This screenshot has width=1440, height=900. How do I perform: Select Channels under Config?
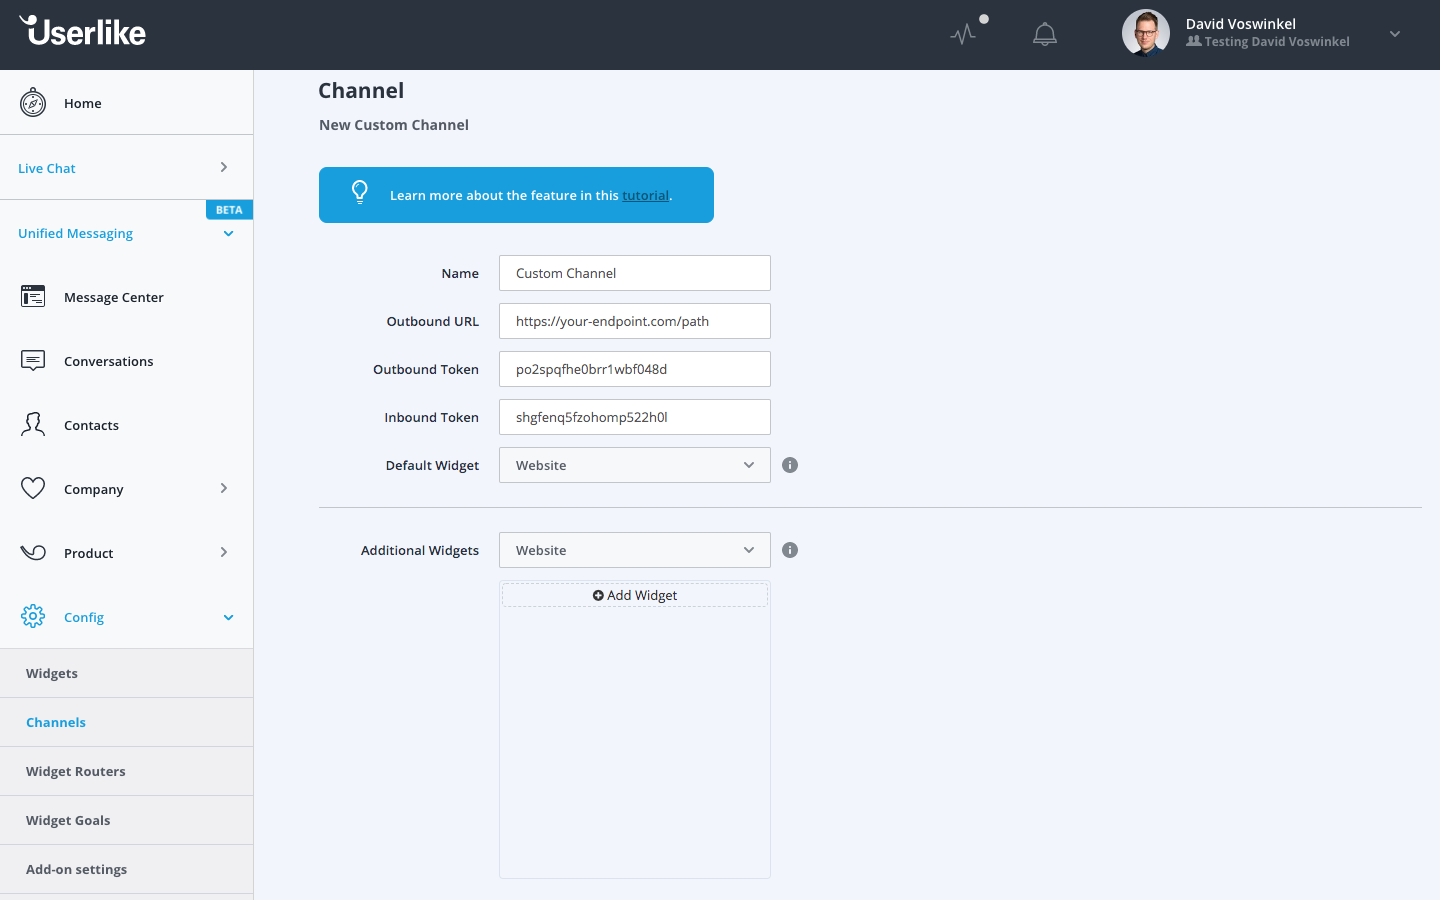point(126,722)
